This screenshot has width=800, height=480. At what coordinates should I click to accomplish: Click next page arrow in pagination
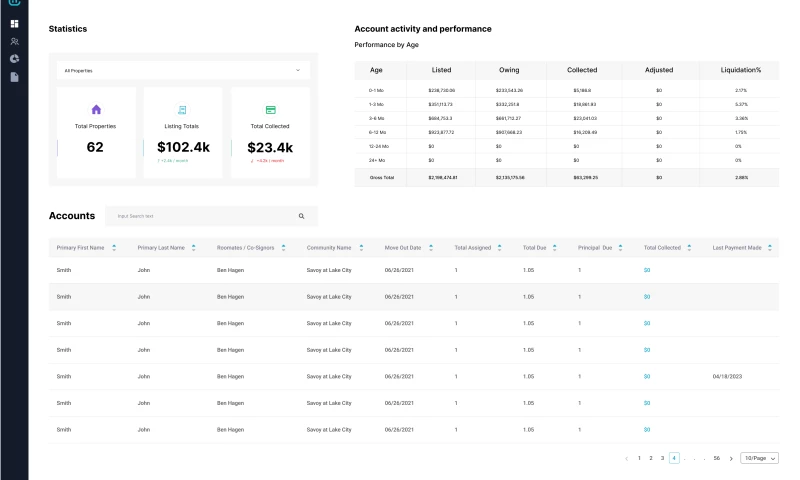(731, 458)
